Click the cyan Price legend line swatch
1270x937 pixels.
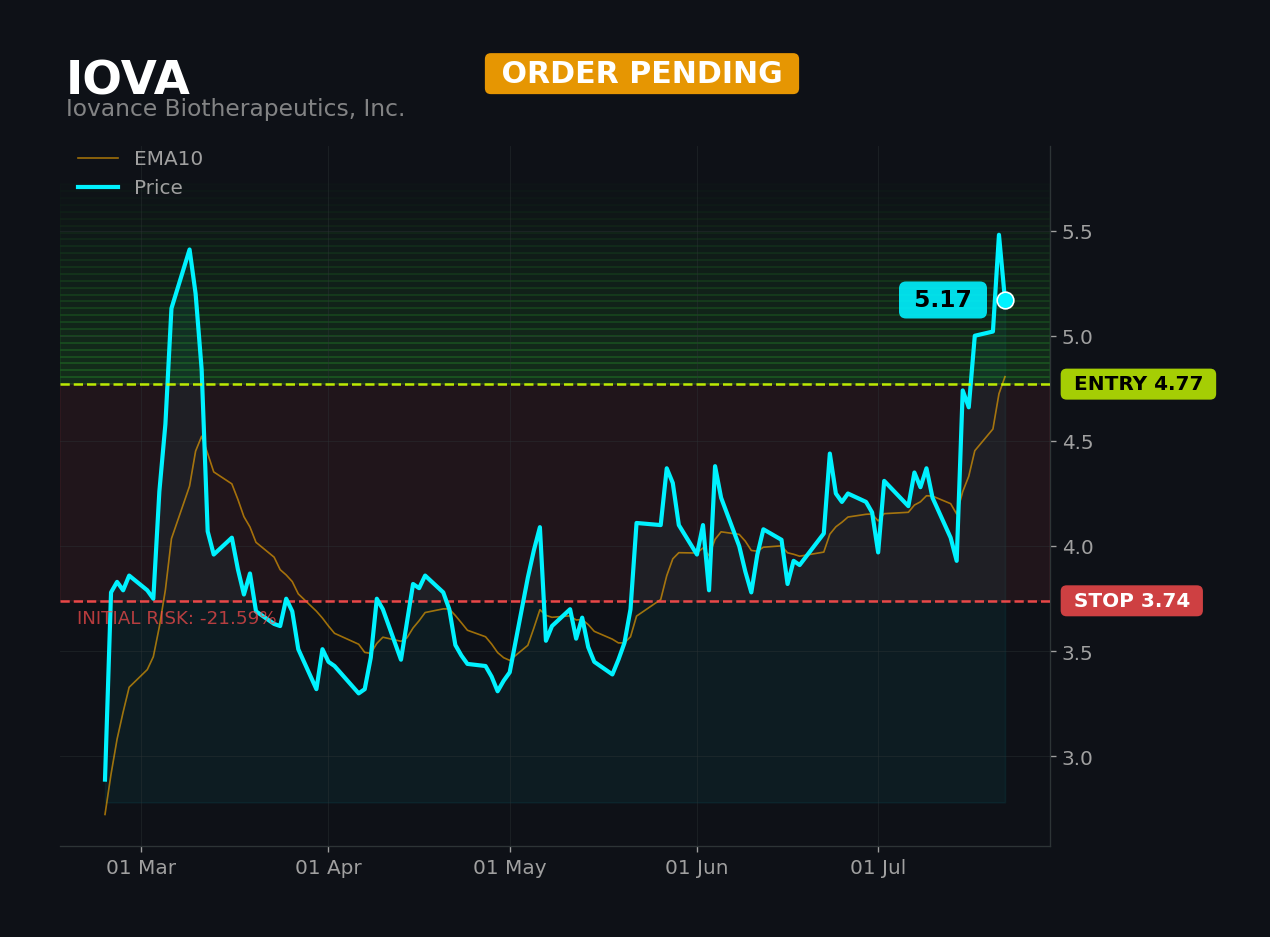pyautogui.click(x=98, y=188)
